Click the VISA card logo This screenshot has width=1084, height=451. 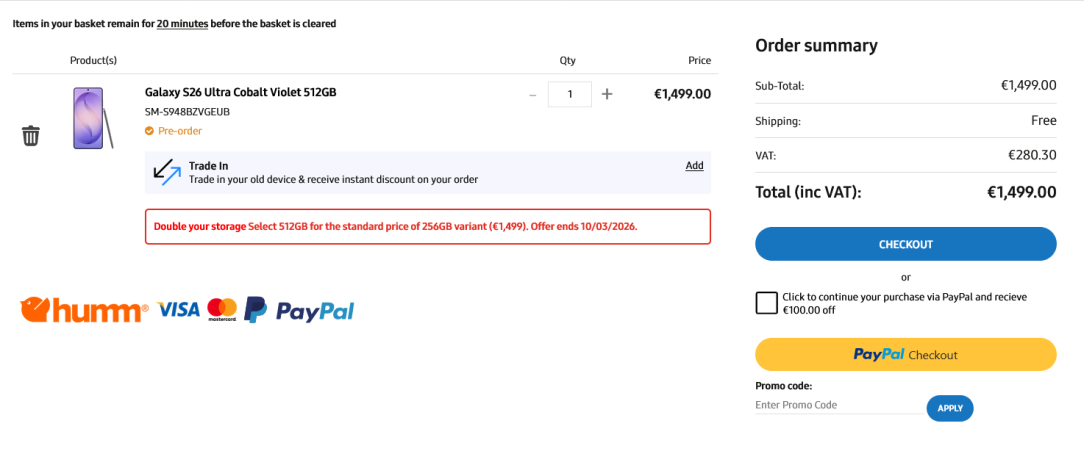179,310
